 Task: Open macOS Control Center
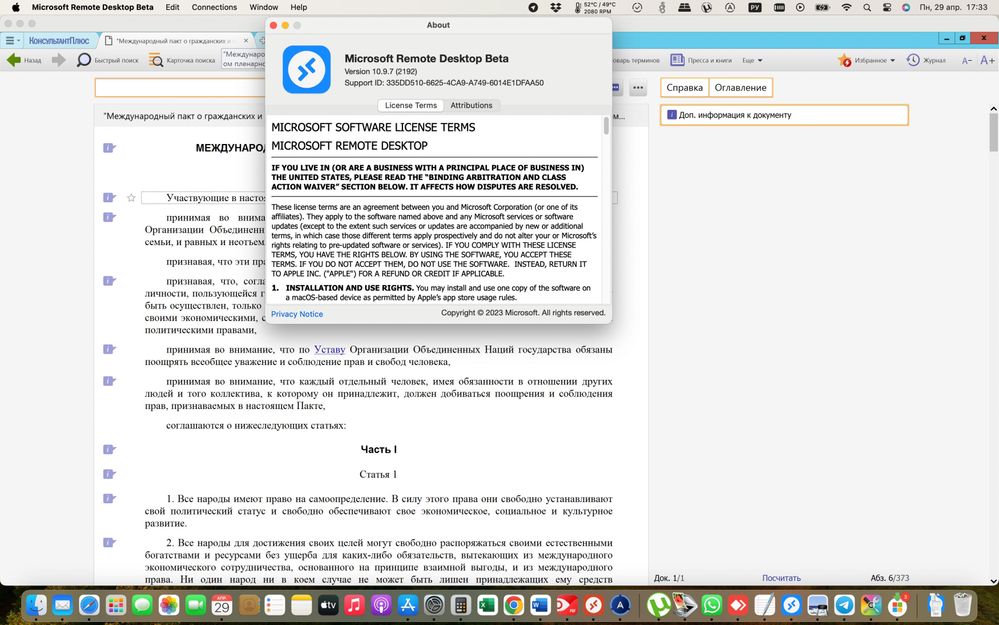click(887, 8)
